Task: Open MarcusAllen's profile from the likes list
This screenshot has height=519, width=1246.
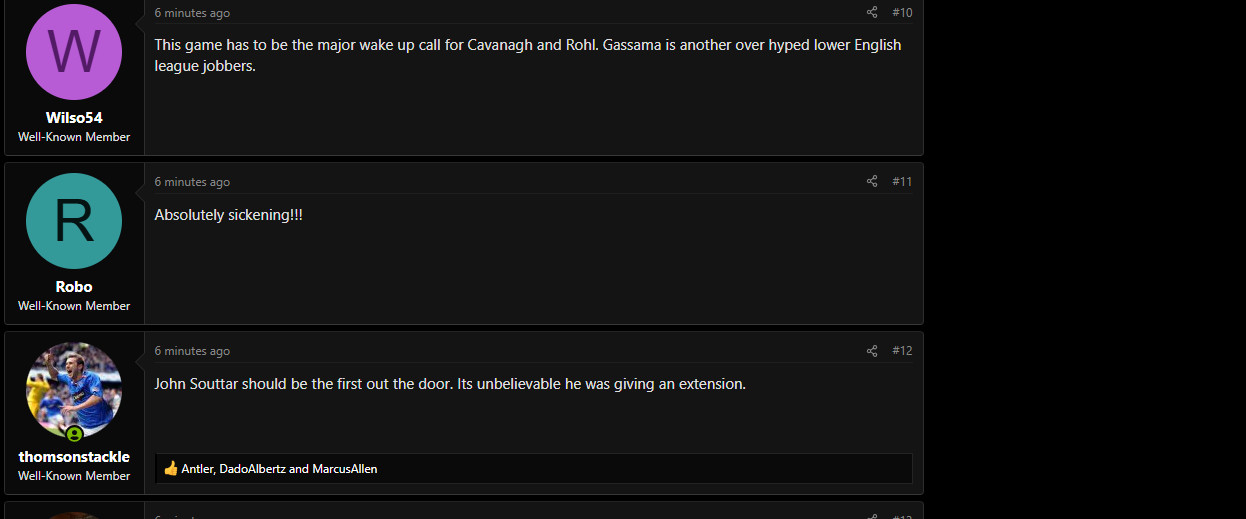Action: [x=345, y=469]
